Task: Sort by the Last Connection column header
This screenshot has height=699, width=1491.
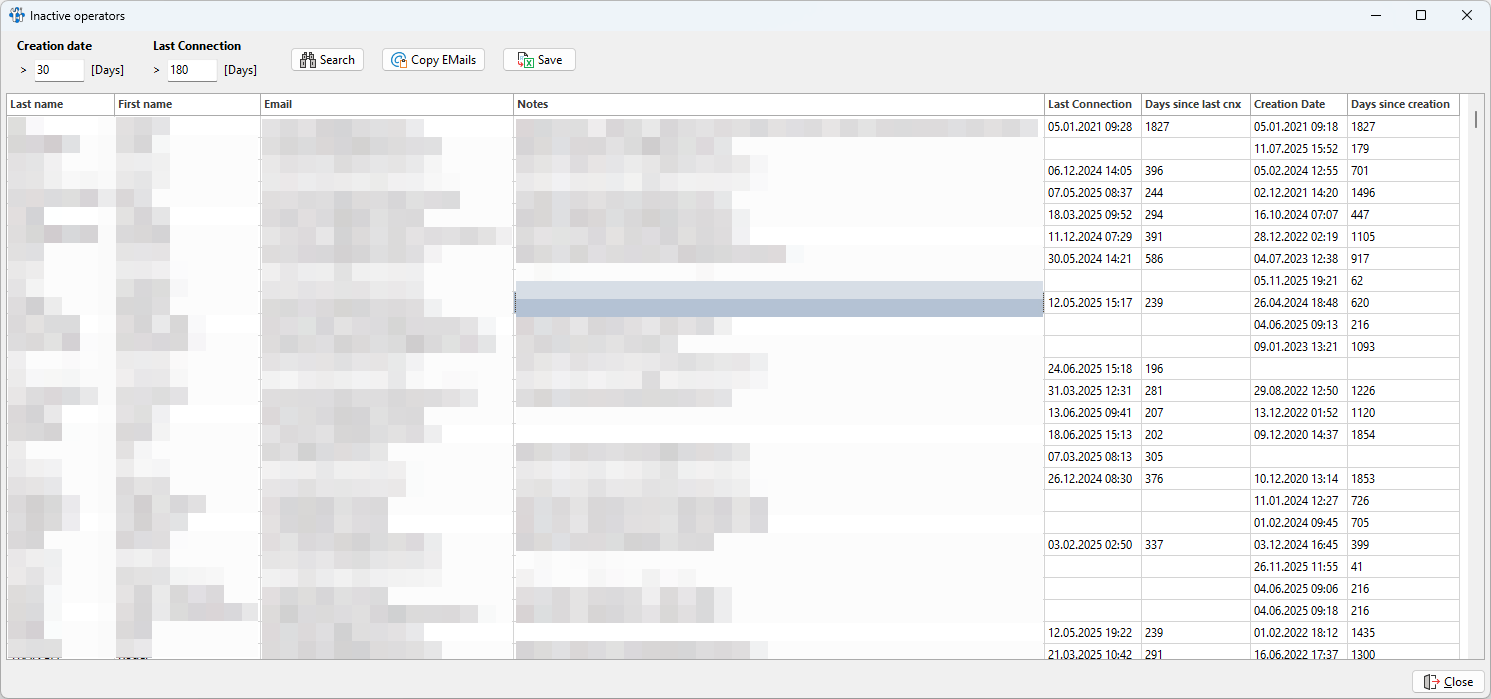Action: click(1092, 104)
